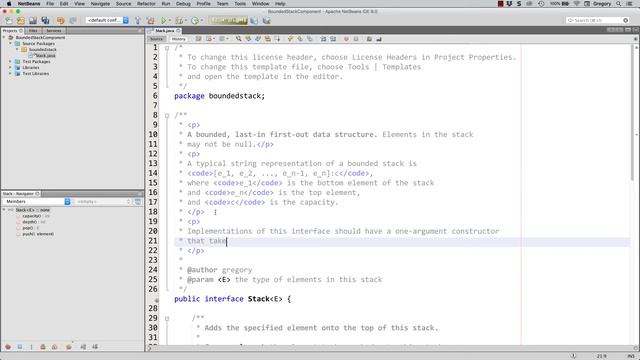This screenshot has height=360, width=640.
Task: Click Find Next Occurrence editor icon
Action: (x=258, y=39)
